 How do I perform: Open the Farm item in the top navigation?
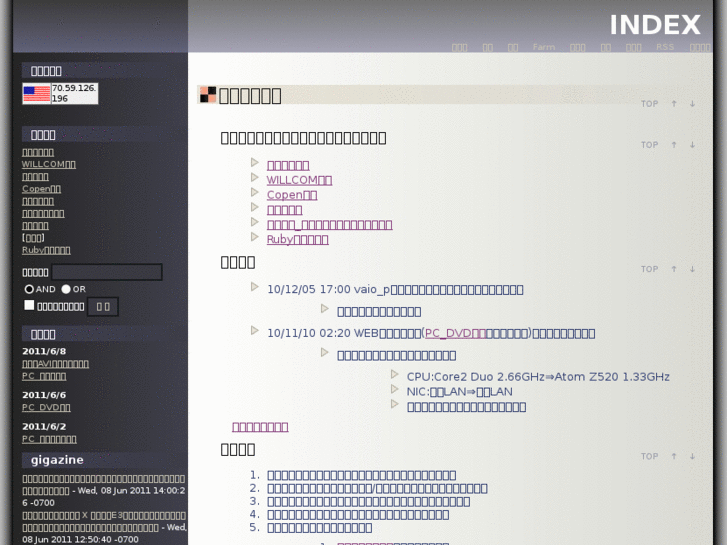tap(544, 47)
